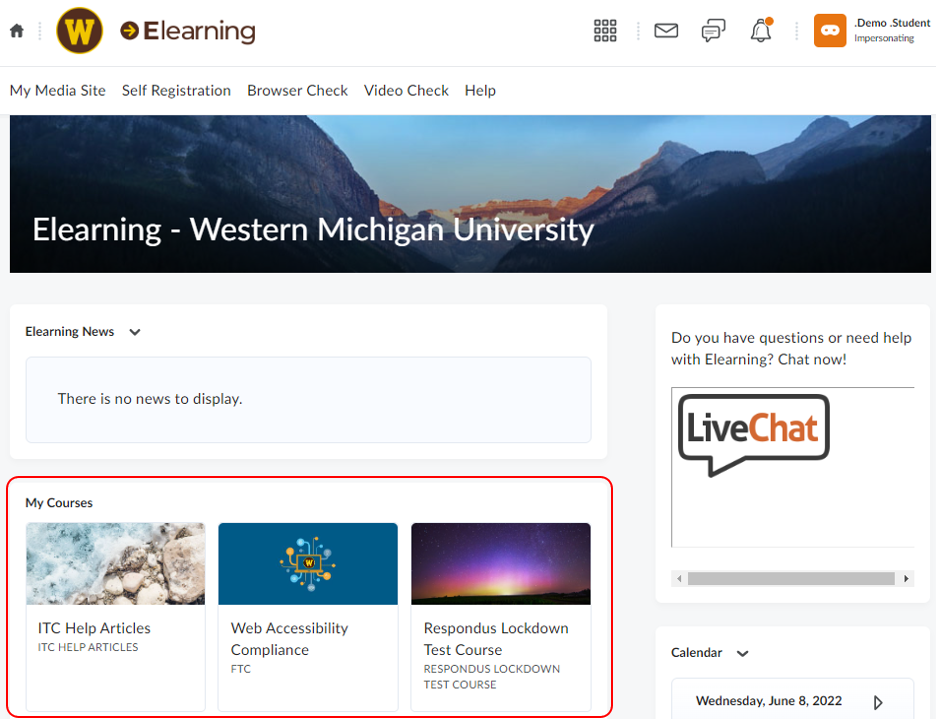The width and height of the screenshot is (936, 719).
Task: Check alerts via the notification bell
Action: tap(760, 30)
